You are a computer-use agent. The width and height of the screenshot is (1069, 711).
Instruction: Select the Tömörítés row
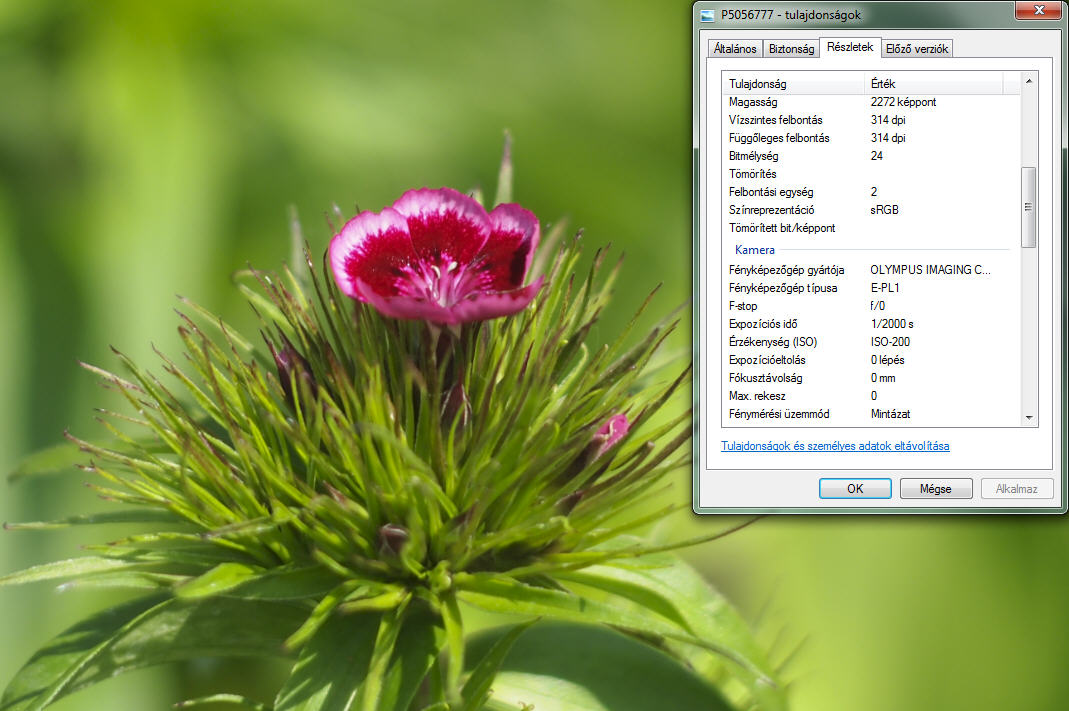coord(872,175)
